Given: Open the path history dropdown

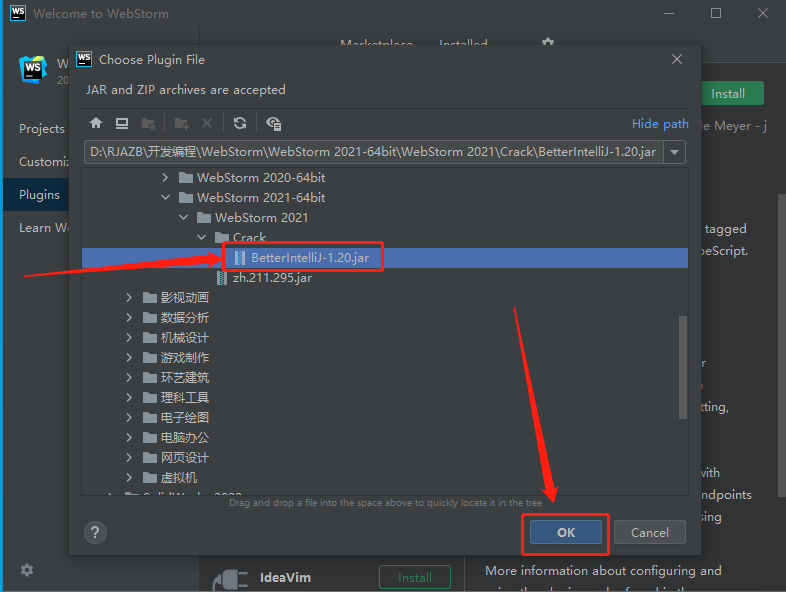Looking at the screenshot, I should point(675,152).
